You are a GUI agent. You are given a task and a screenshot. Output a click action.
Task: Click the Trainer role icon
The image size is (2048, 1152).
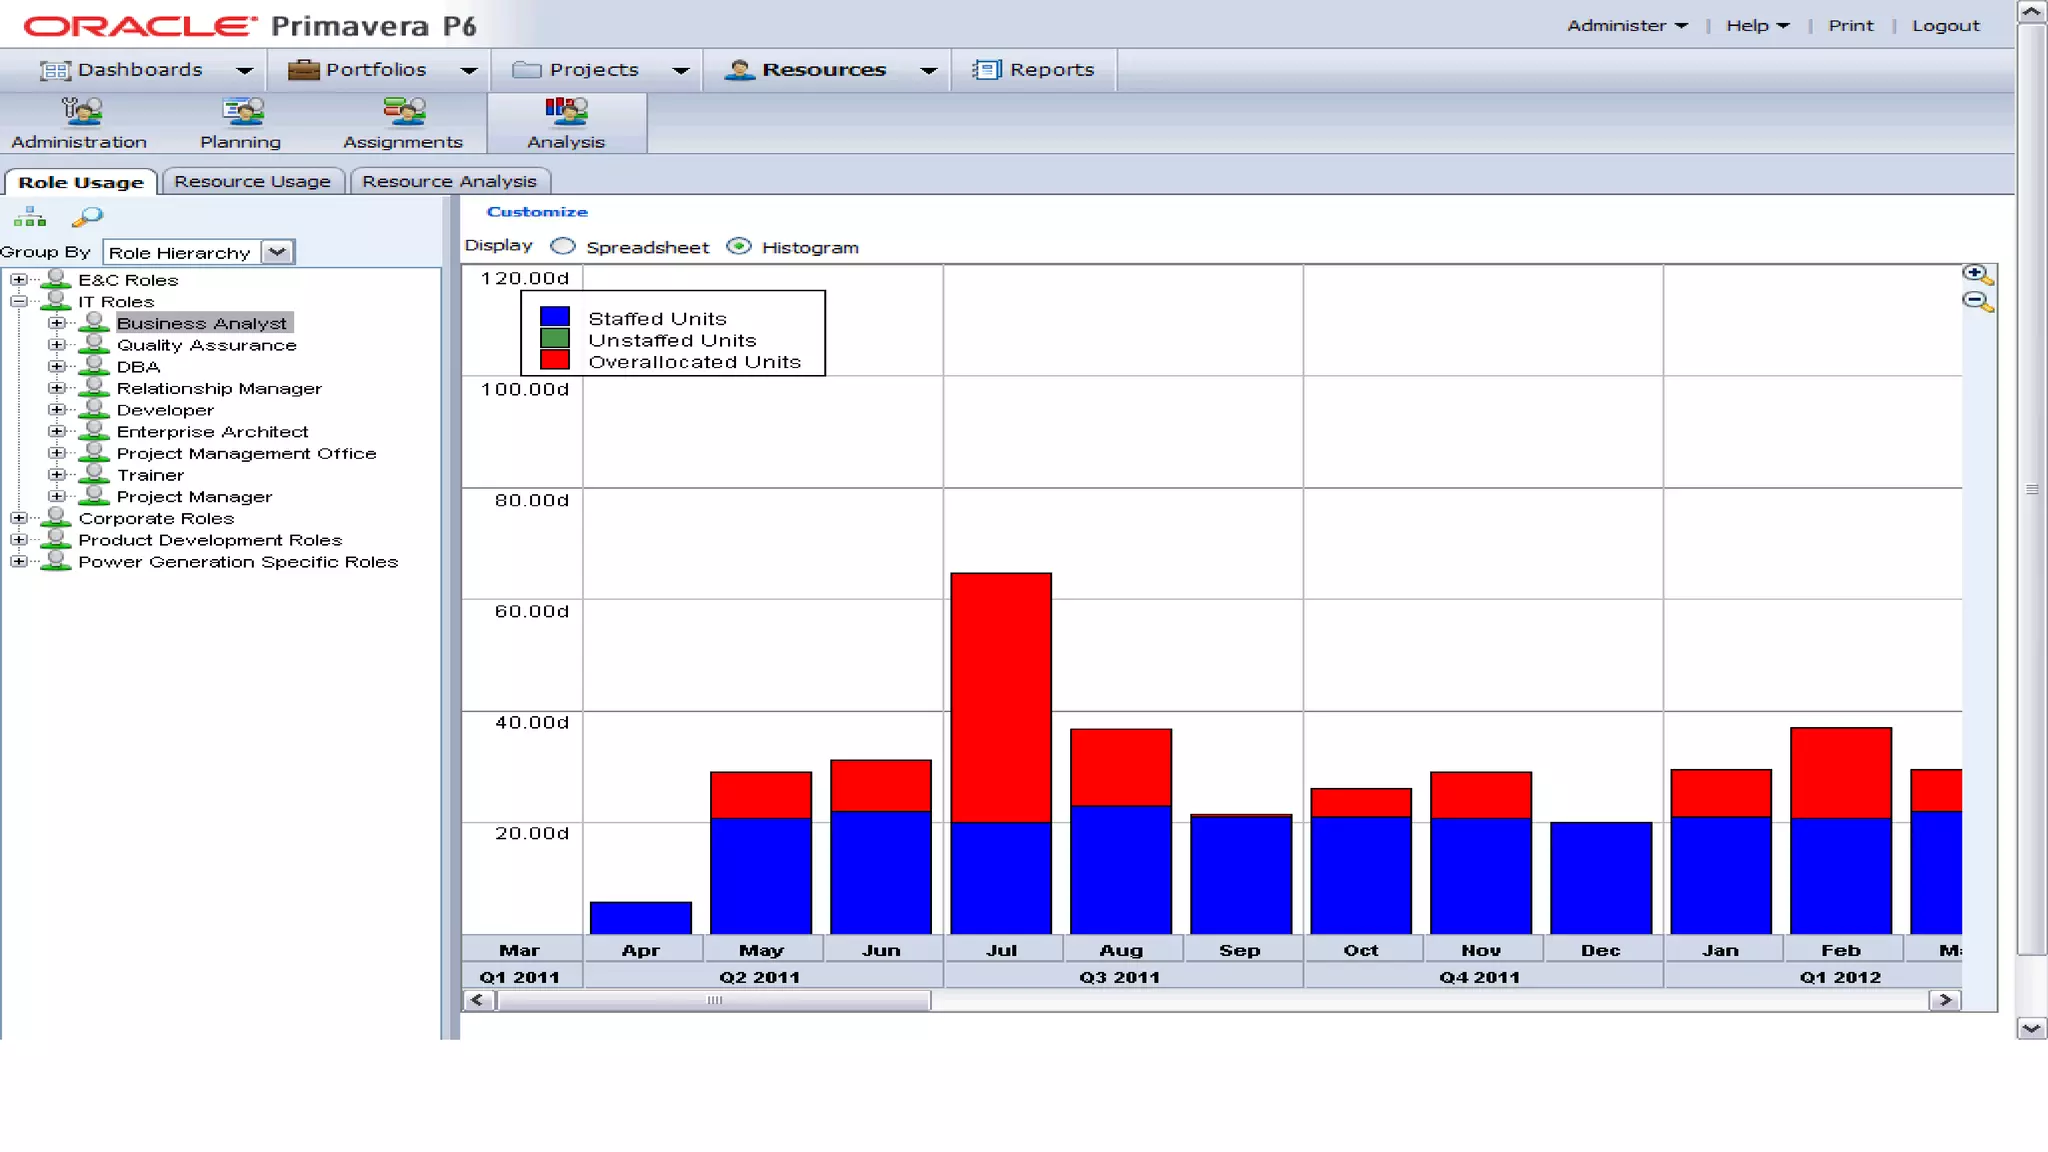coord(94,474)
